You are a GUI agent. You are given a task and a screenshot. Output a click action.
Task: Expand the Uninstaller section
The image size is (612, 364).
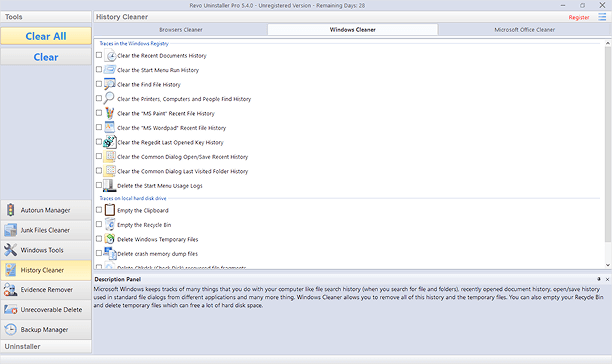[x=46, y=346]
